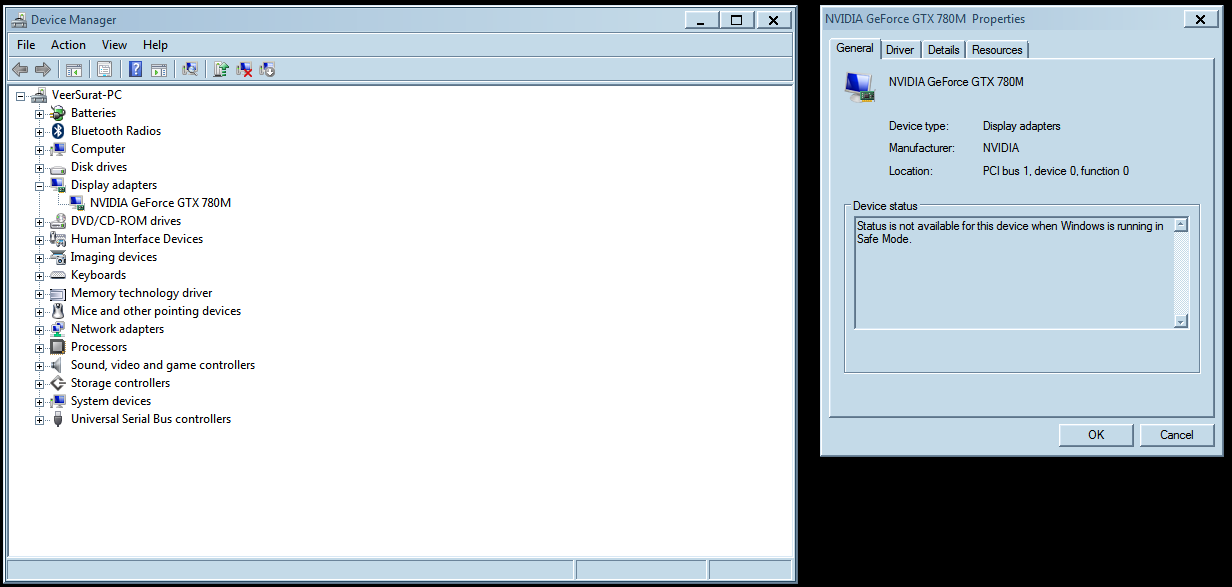Click the Network adapters icon
1232x587 pixels.
58,329
